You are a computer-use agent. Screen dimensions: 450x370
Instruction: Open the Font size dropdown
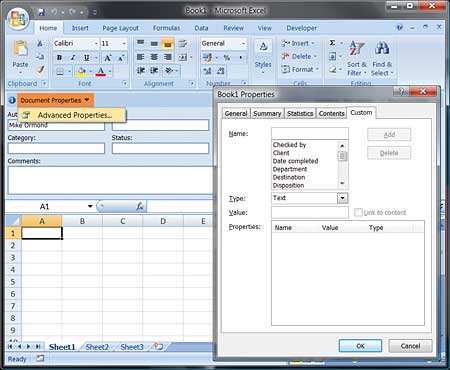(124, 44)
